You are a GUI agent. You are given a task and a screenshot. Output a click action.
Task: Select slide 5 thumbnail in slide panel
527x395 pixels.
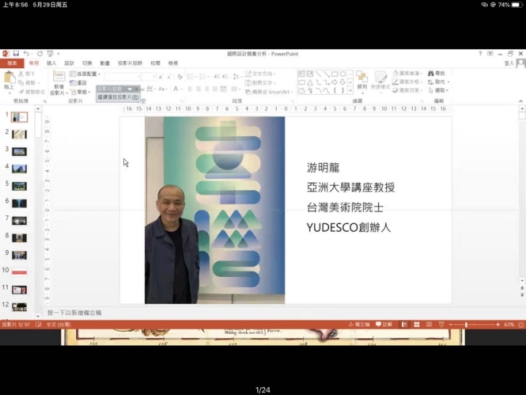pos(19,186)
